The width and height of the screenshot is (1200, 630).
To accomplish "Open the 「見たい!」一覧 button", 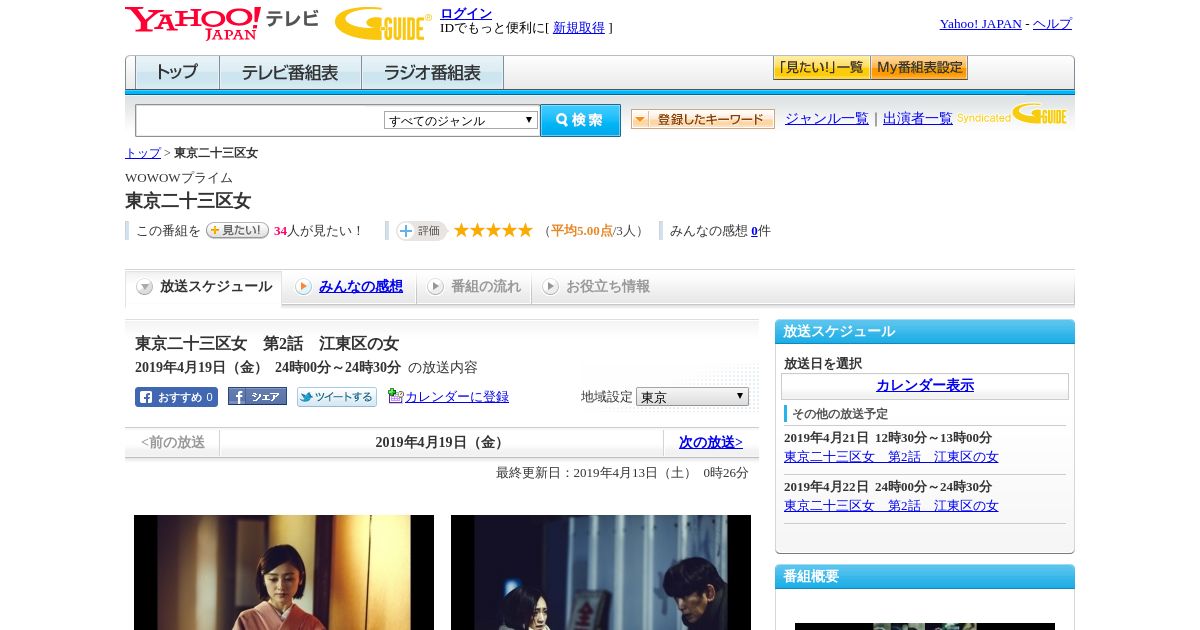I will [821, 68].
